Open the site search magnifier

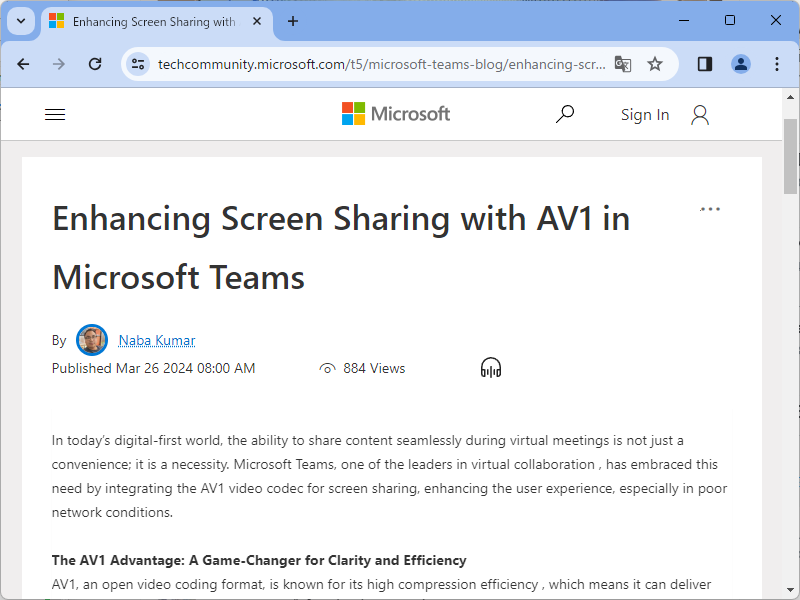pyautogui.click(x=565, y=114)
